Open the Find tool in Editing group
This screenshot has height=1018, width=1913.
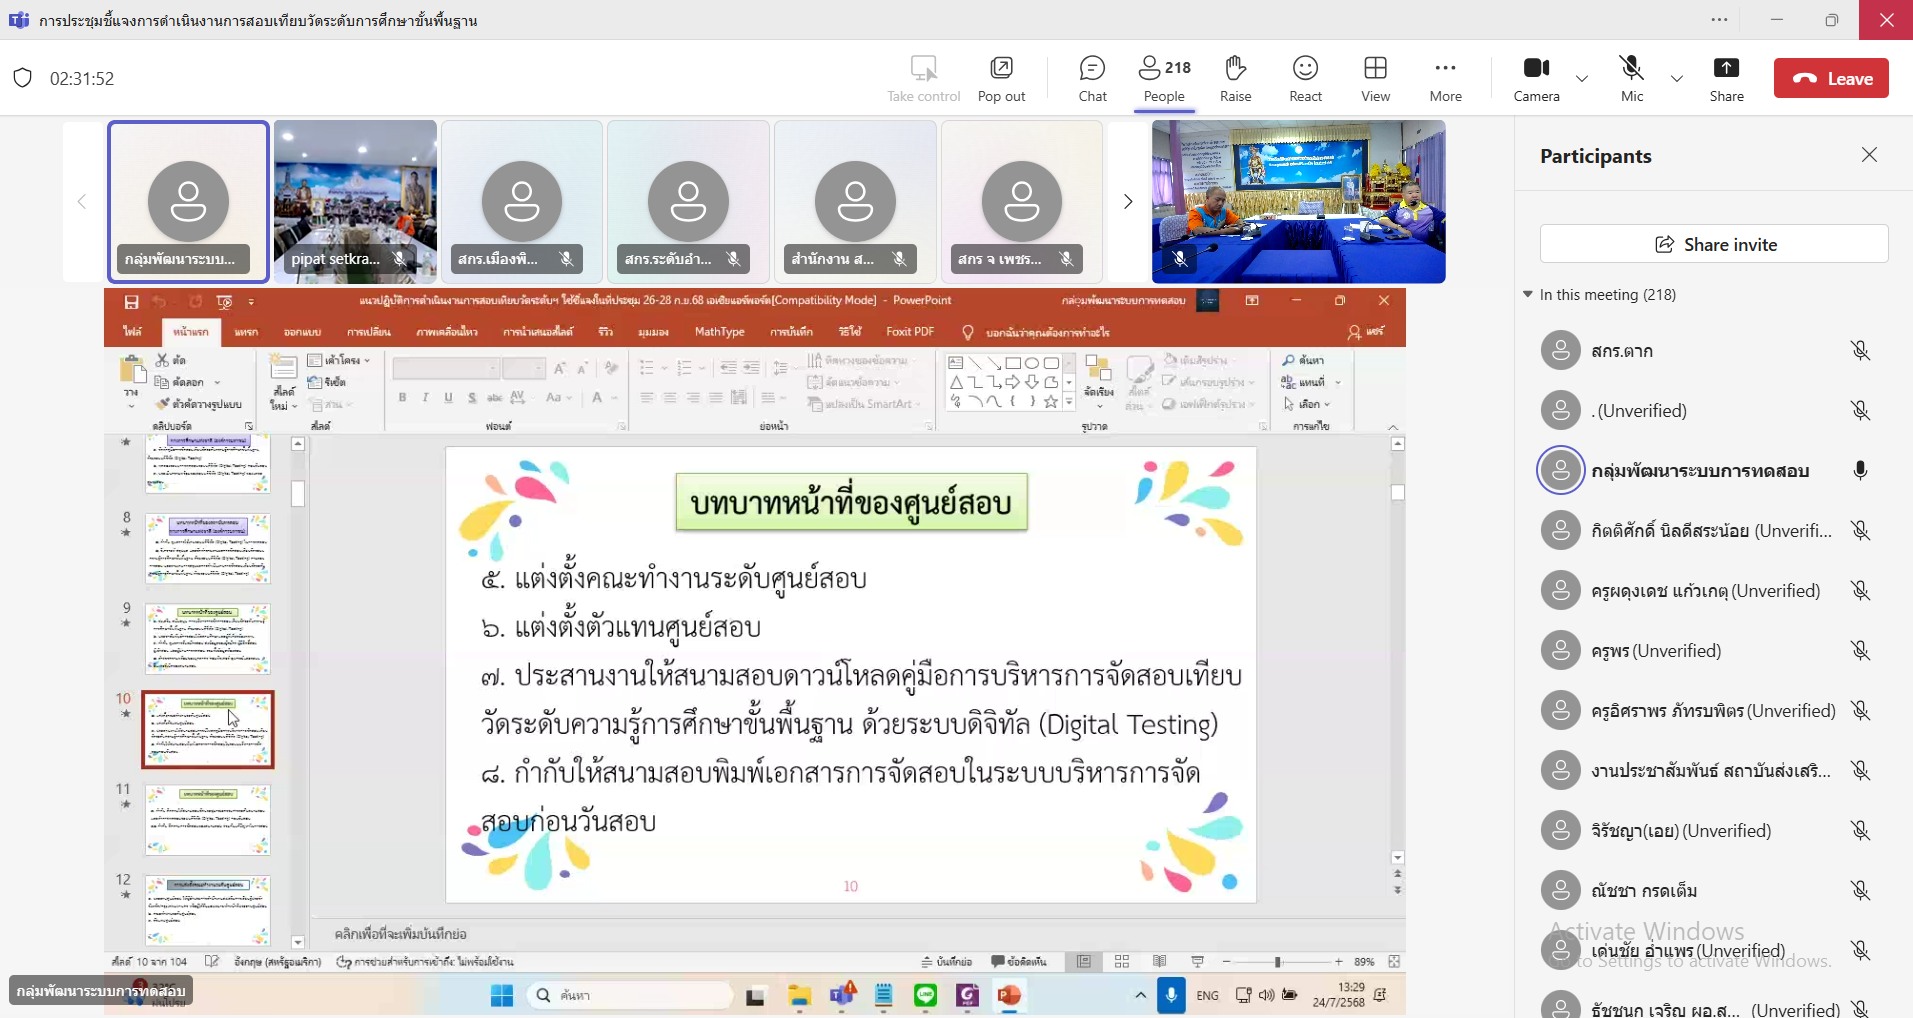[1304, 360]
